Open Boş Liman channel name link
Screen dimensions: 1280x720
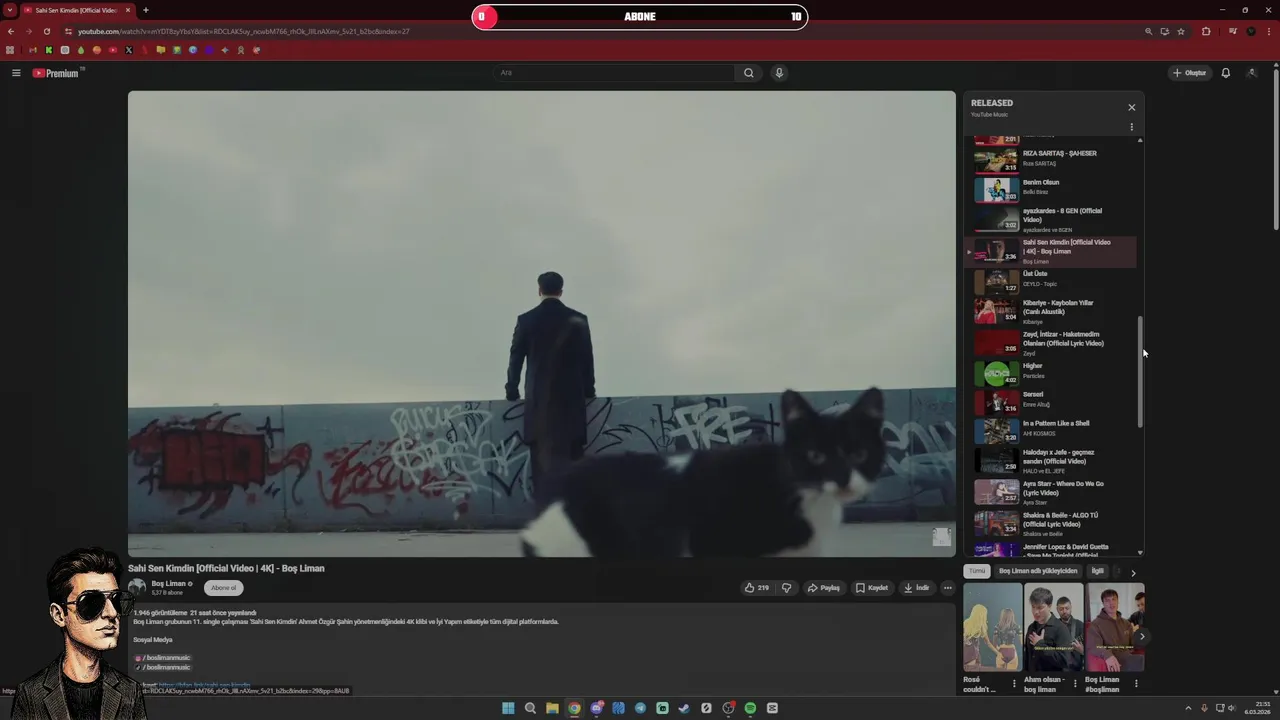pos(169,584)
